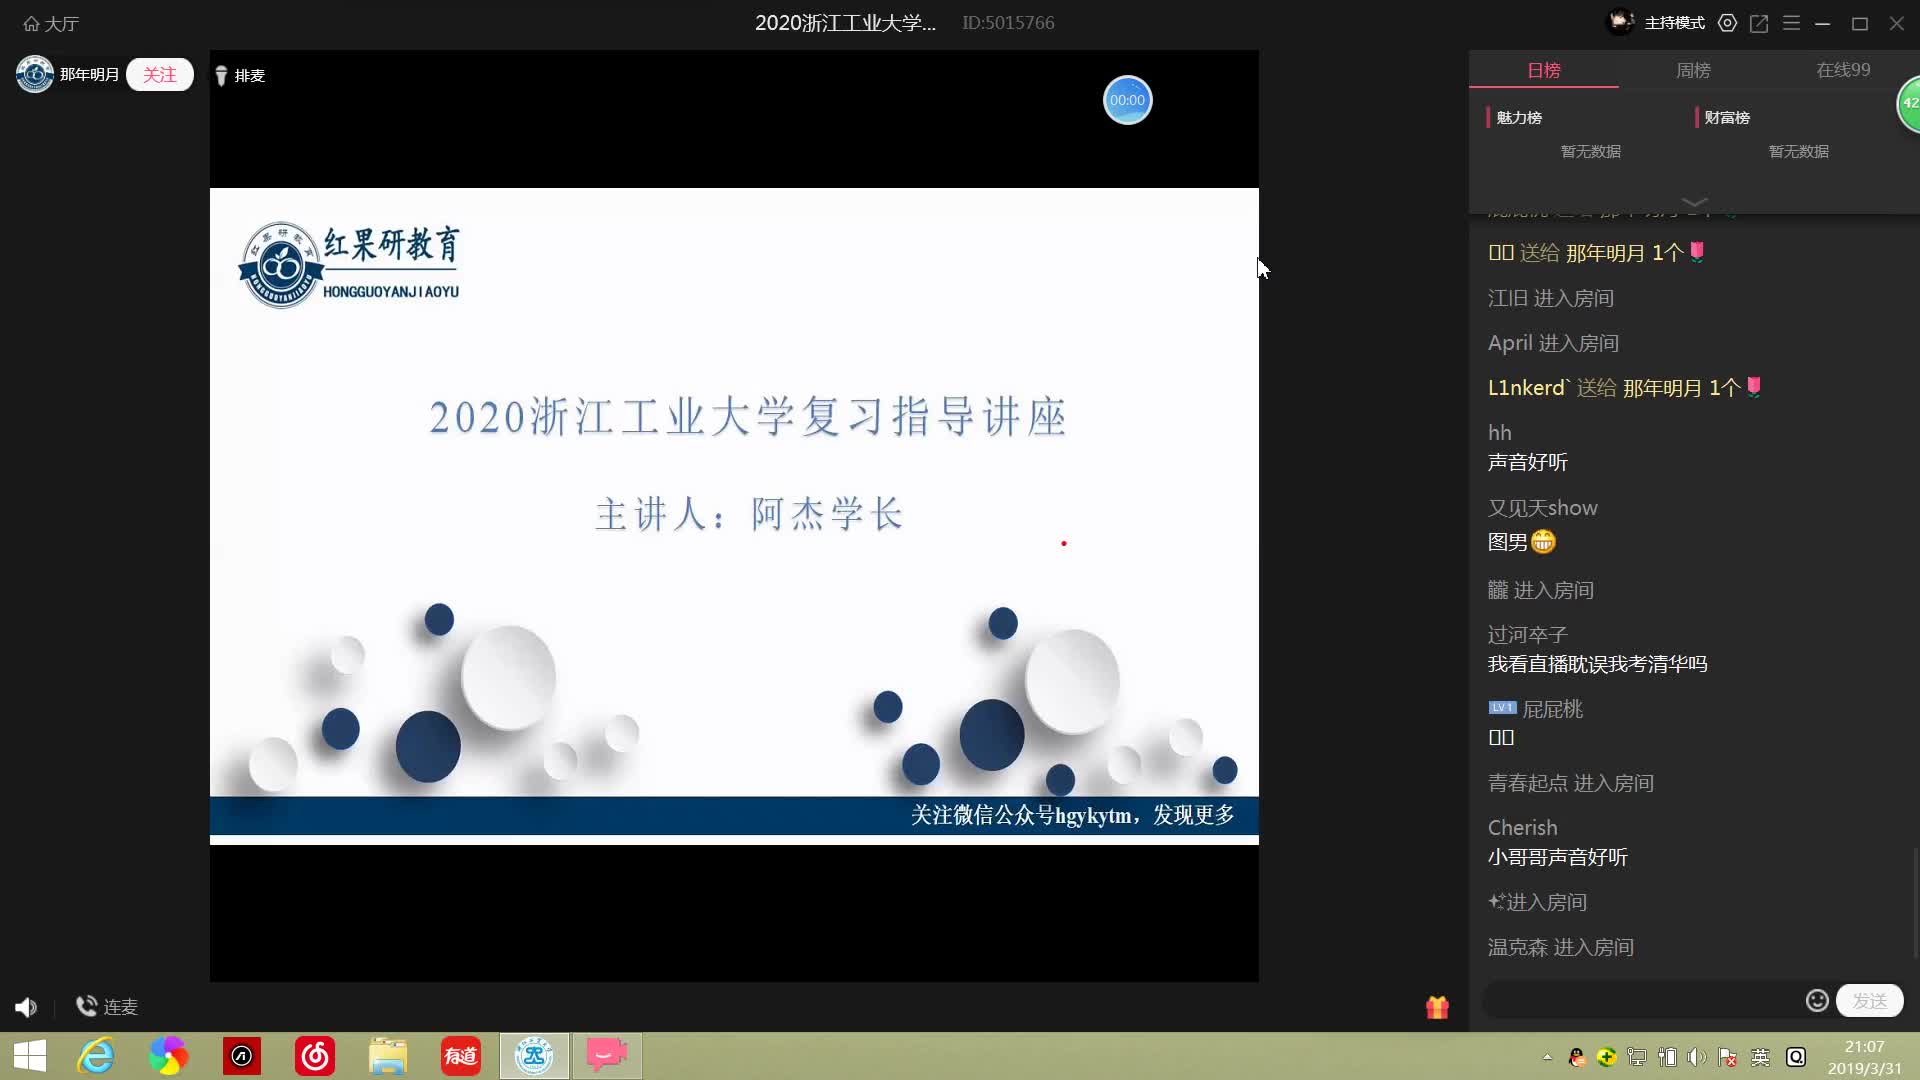Click username 屁屁桃 in chat
Viewport: 1920px width, 1080px height.
click(x=1552, y=709)
